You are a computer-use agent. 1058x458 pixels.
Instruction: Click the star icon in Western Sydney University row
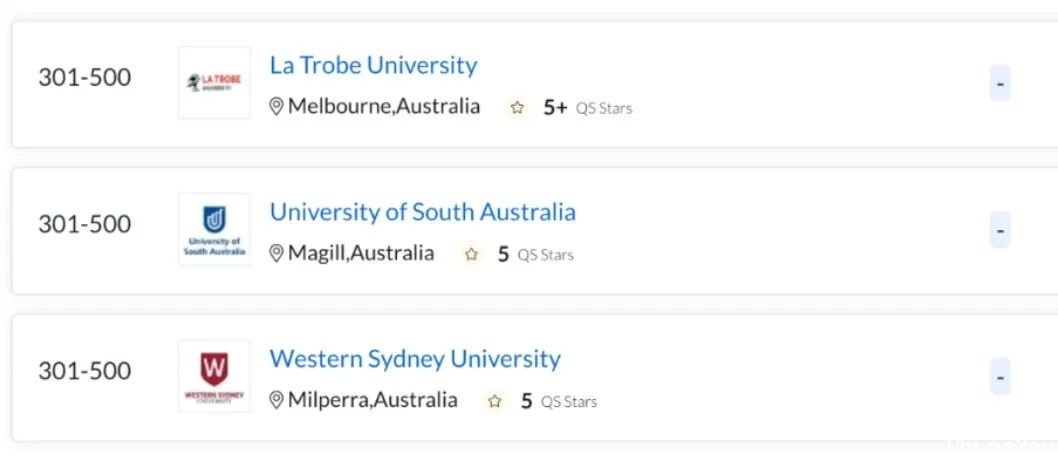coord(495,401)
